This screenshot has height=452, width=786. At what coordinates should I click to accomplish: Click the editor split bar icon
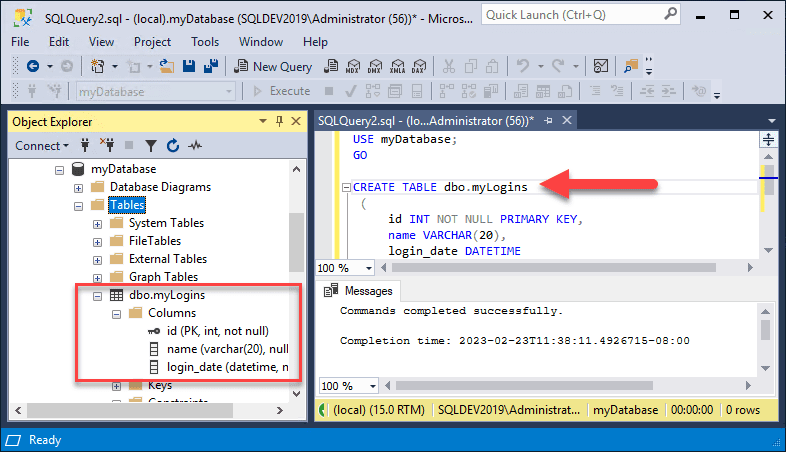[768, 139]
